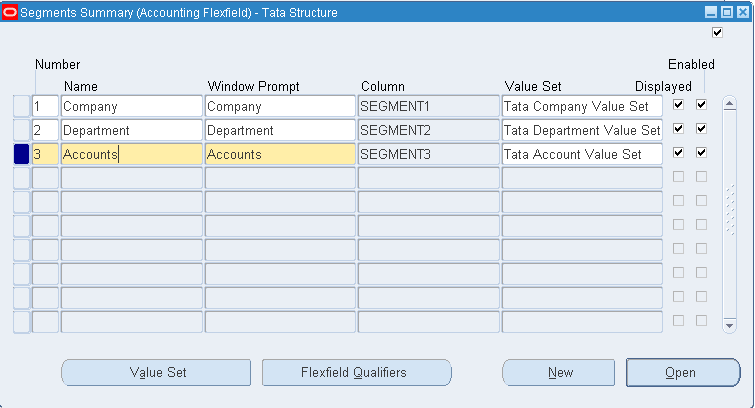The width and height of the screenshot is (755, 408).
Task: Uncheck Displayed for the Company segment
Action: click(679, 105)
